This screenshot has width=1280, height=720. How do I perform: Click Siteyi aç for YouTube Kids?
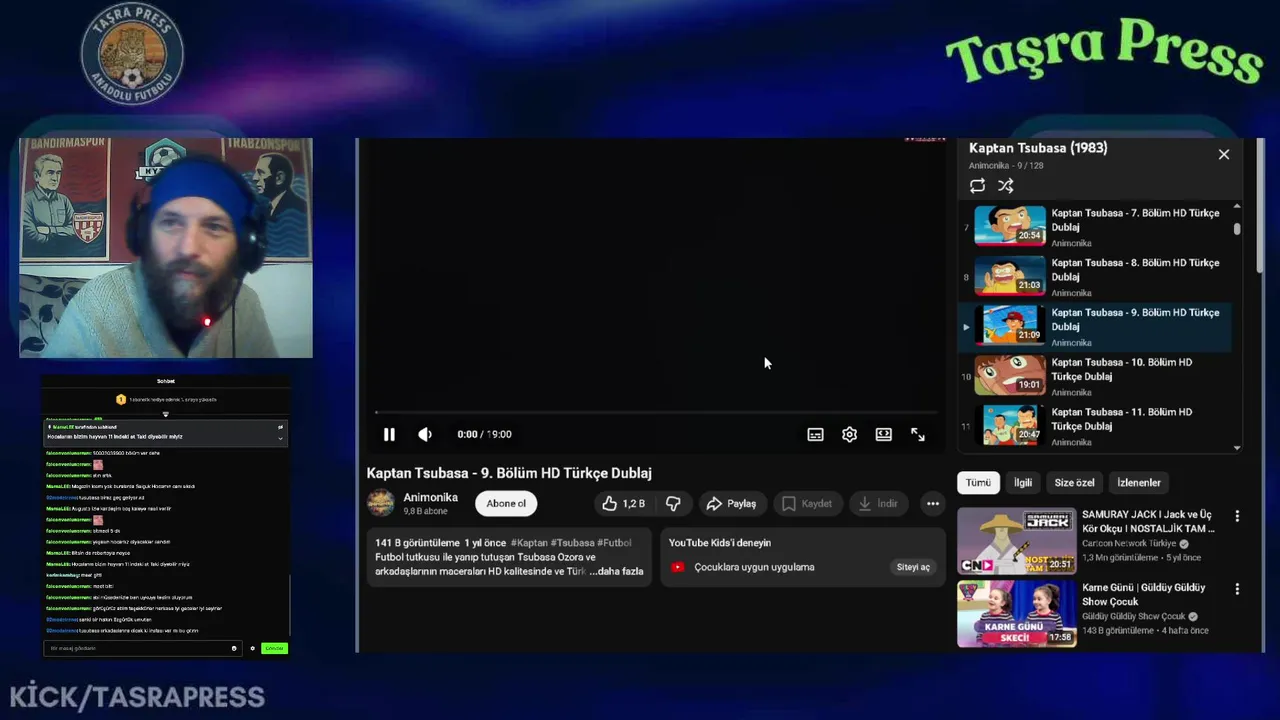click(x=913, y=567)
